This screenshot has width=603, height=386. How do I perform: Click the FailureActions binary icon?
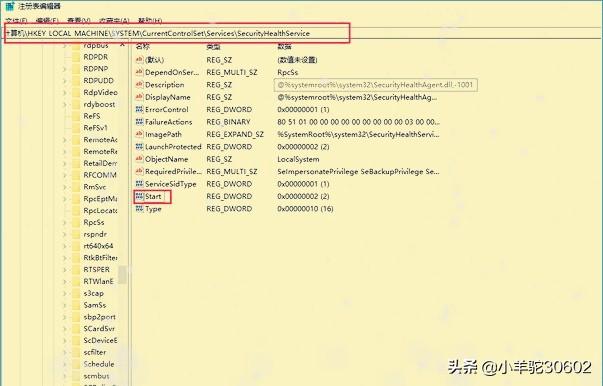point(139,121)
